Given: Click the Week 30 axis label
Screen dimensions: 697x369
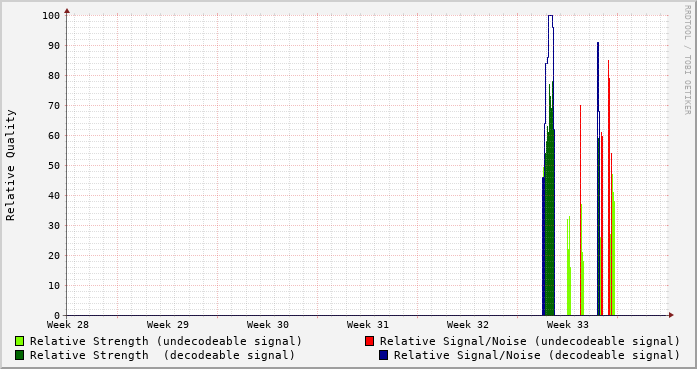Looking at the screenshot, I should (x=268, y=325).
